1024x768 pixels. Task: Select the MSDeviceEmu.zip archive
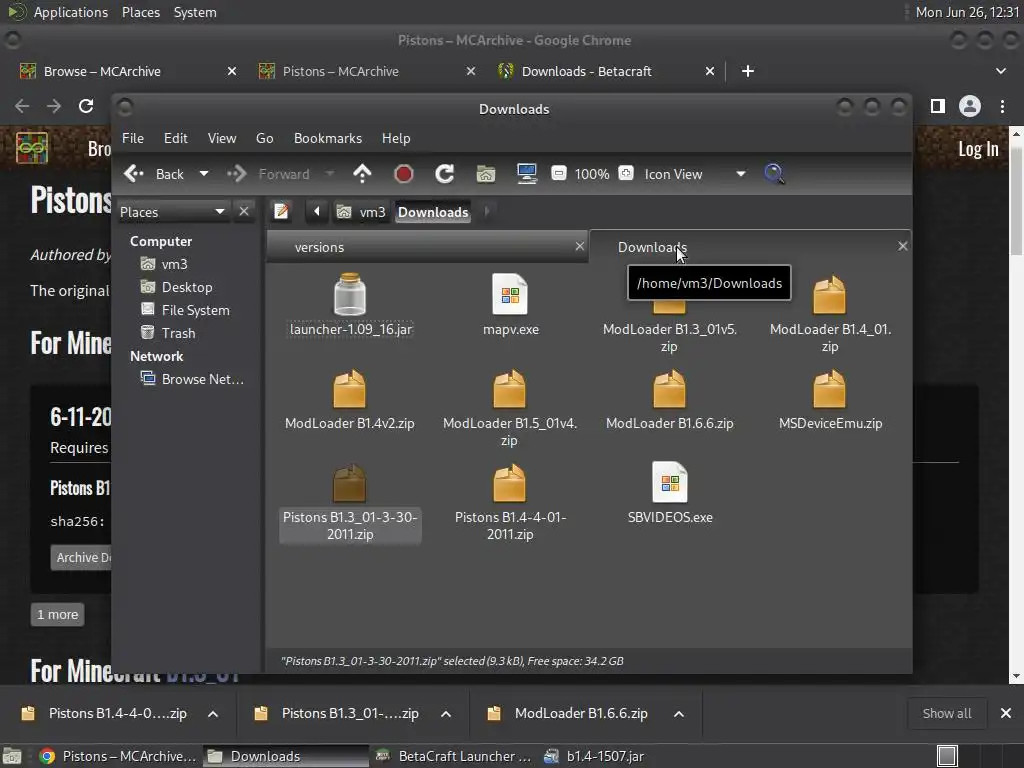[829, 389]
